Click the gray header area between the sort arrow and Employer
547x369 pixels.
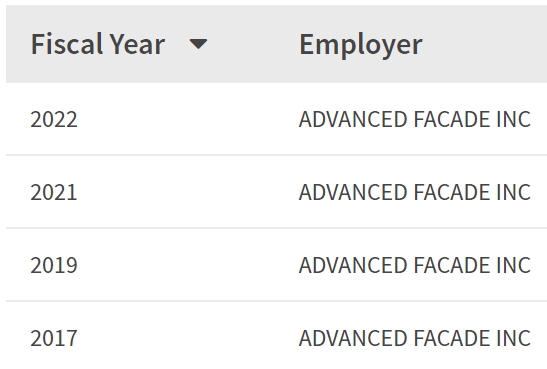253,44
